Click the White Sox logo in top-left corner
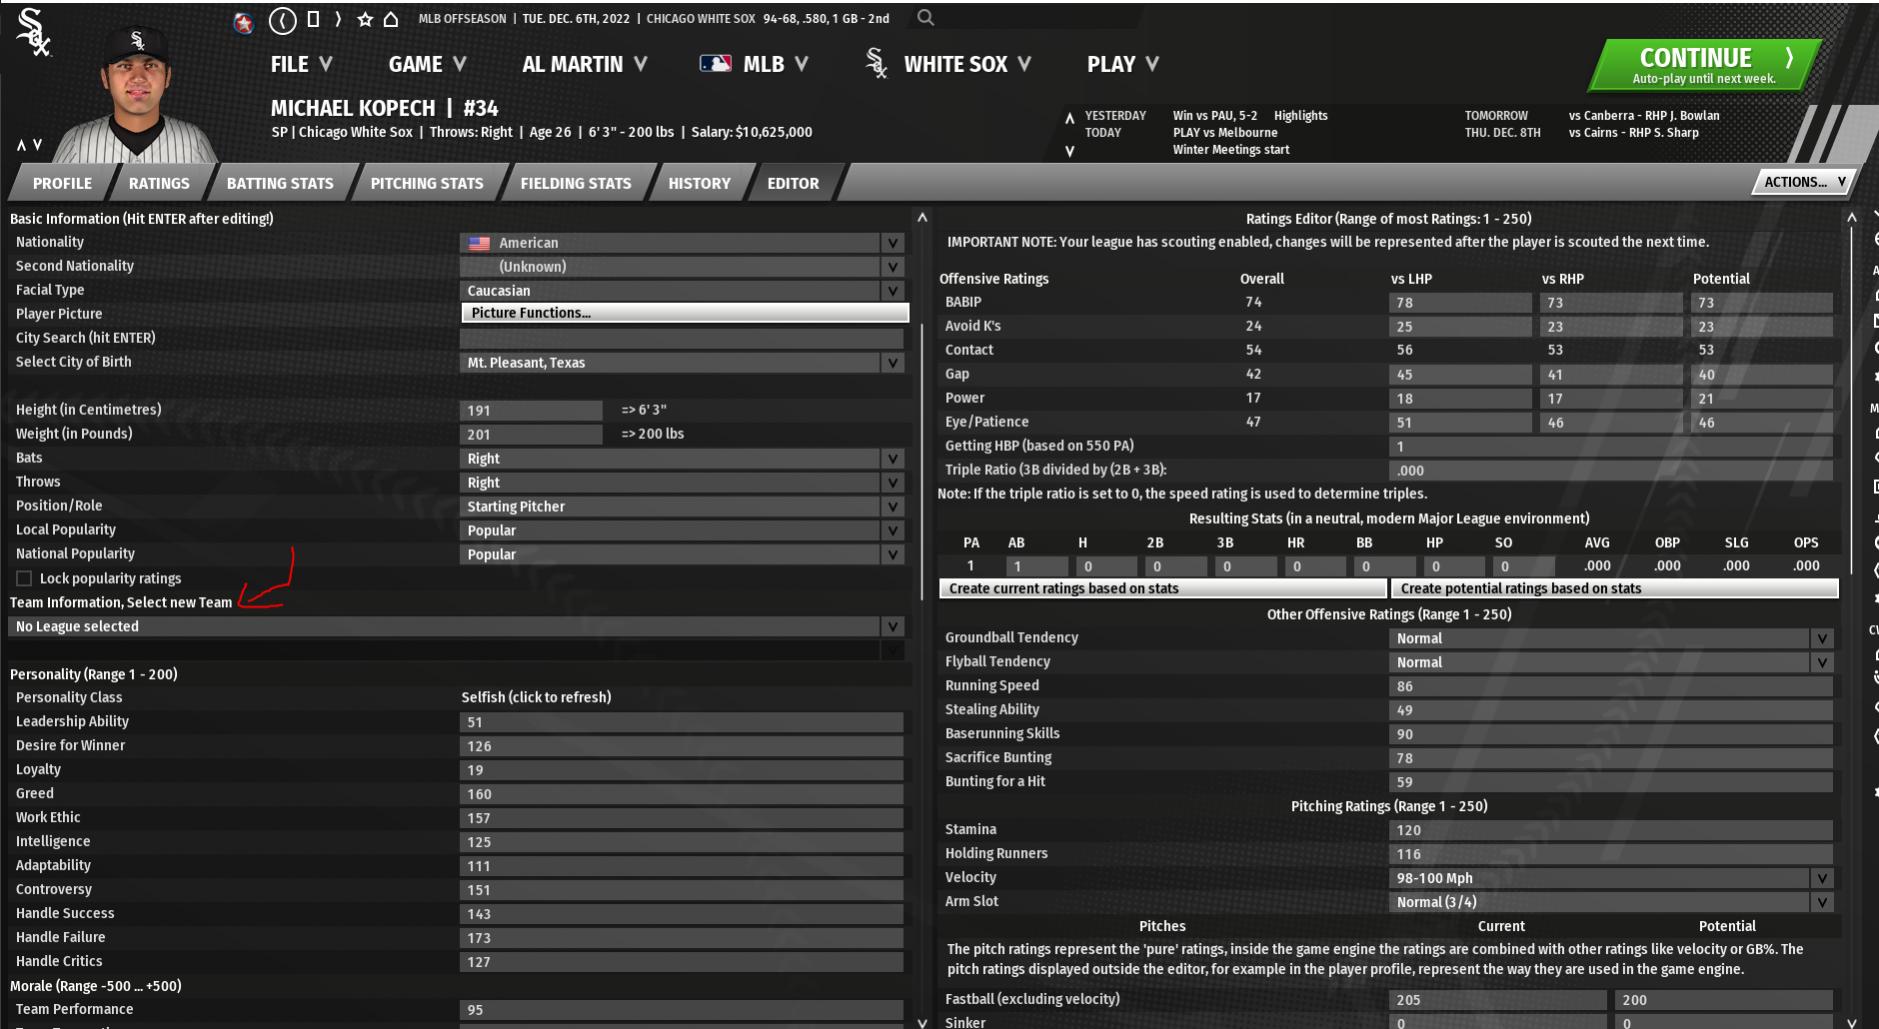 tap(33, 33)
